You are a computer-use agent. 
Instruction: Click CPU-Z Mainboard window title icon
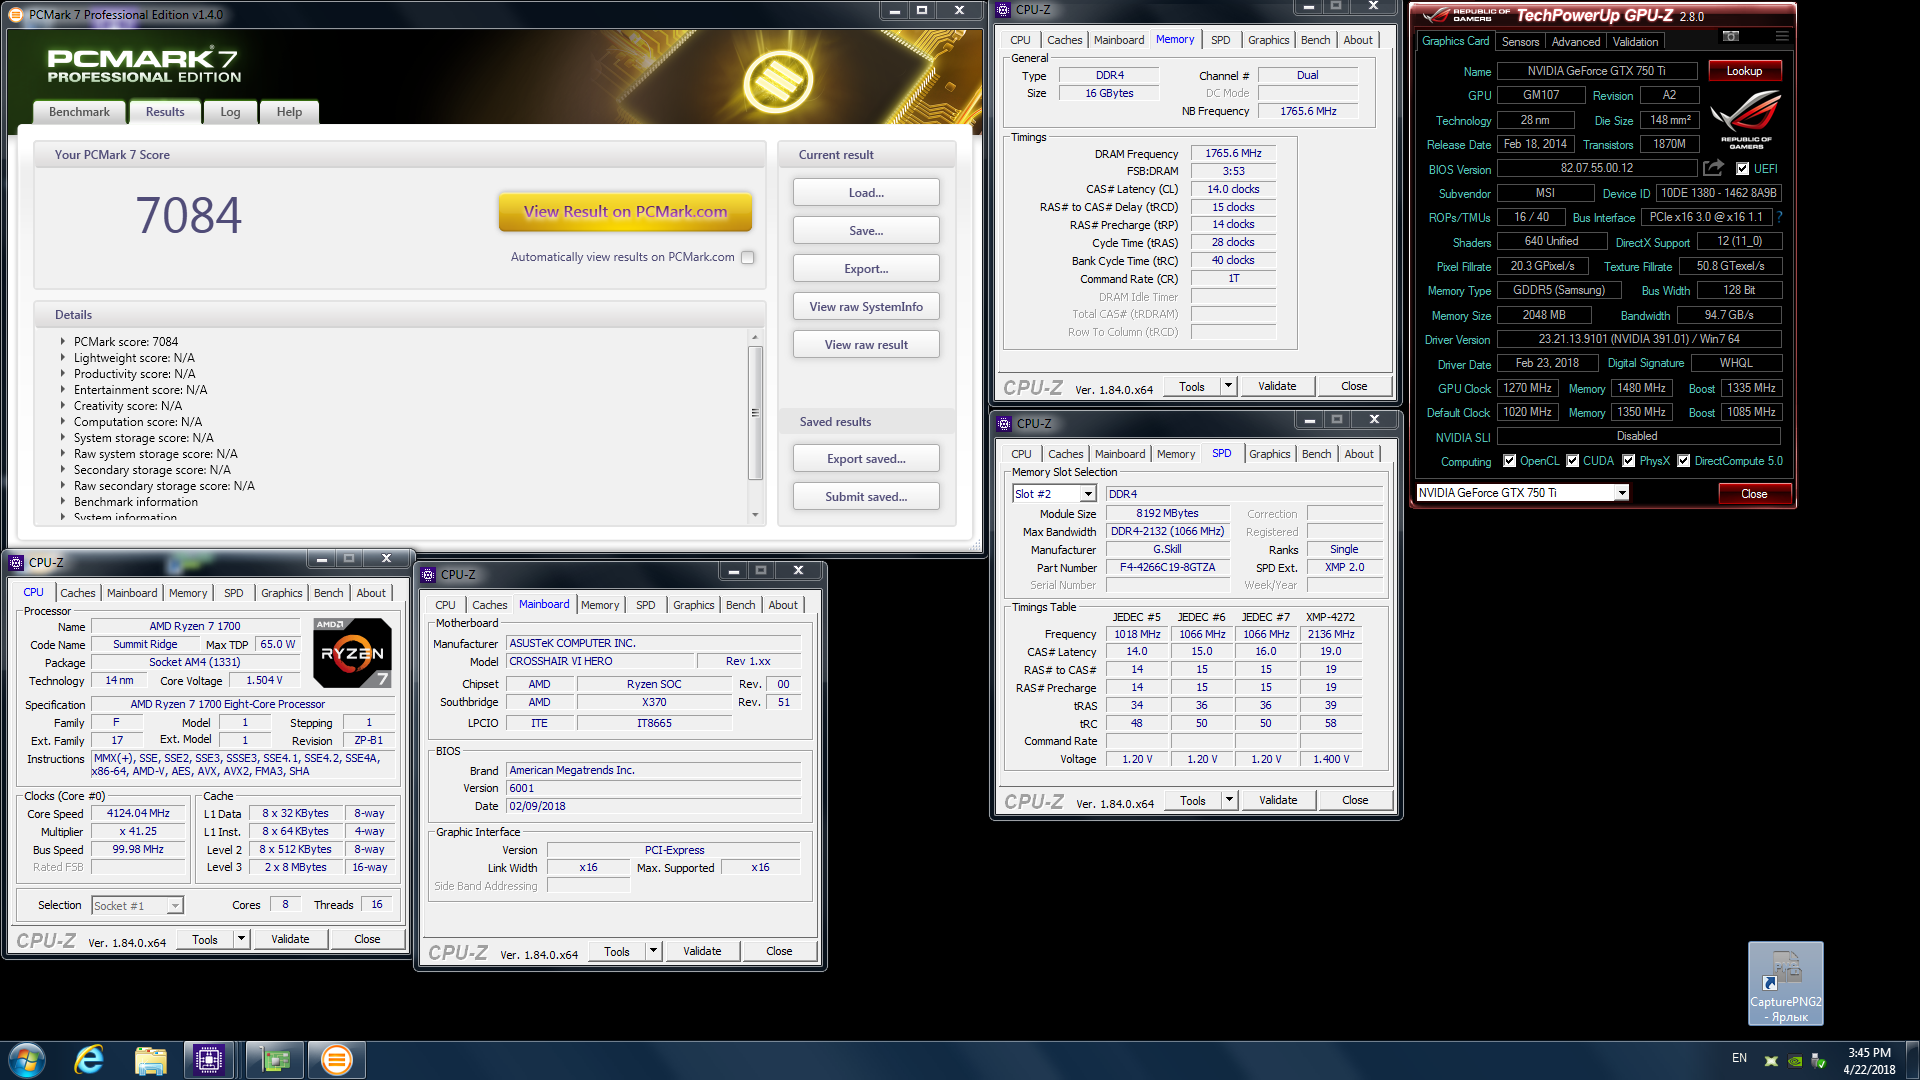pos(429,575)
